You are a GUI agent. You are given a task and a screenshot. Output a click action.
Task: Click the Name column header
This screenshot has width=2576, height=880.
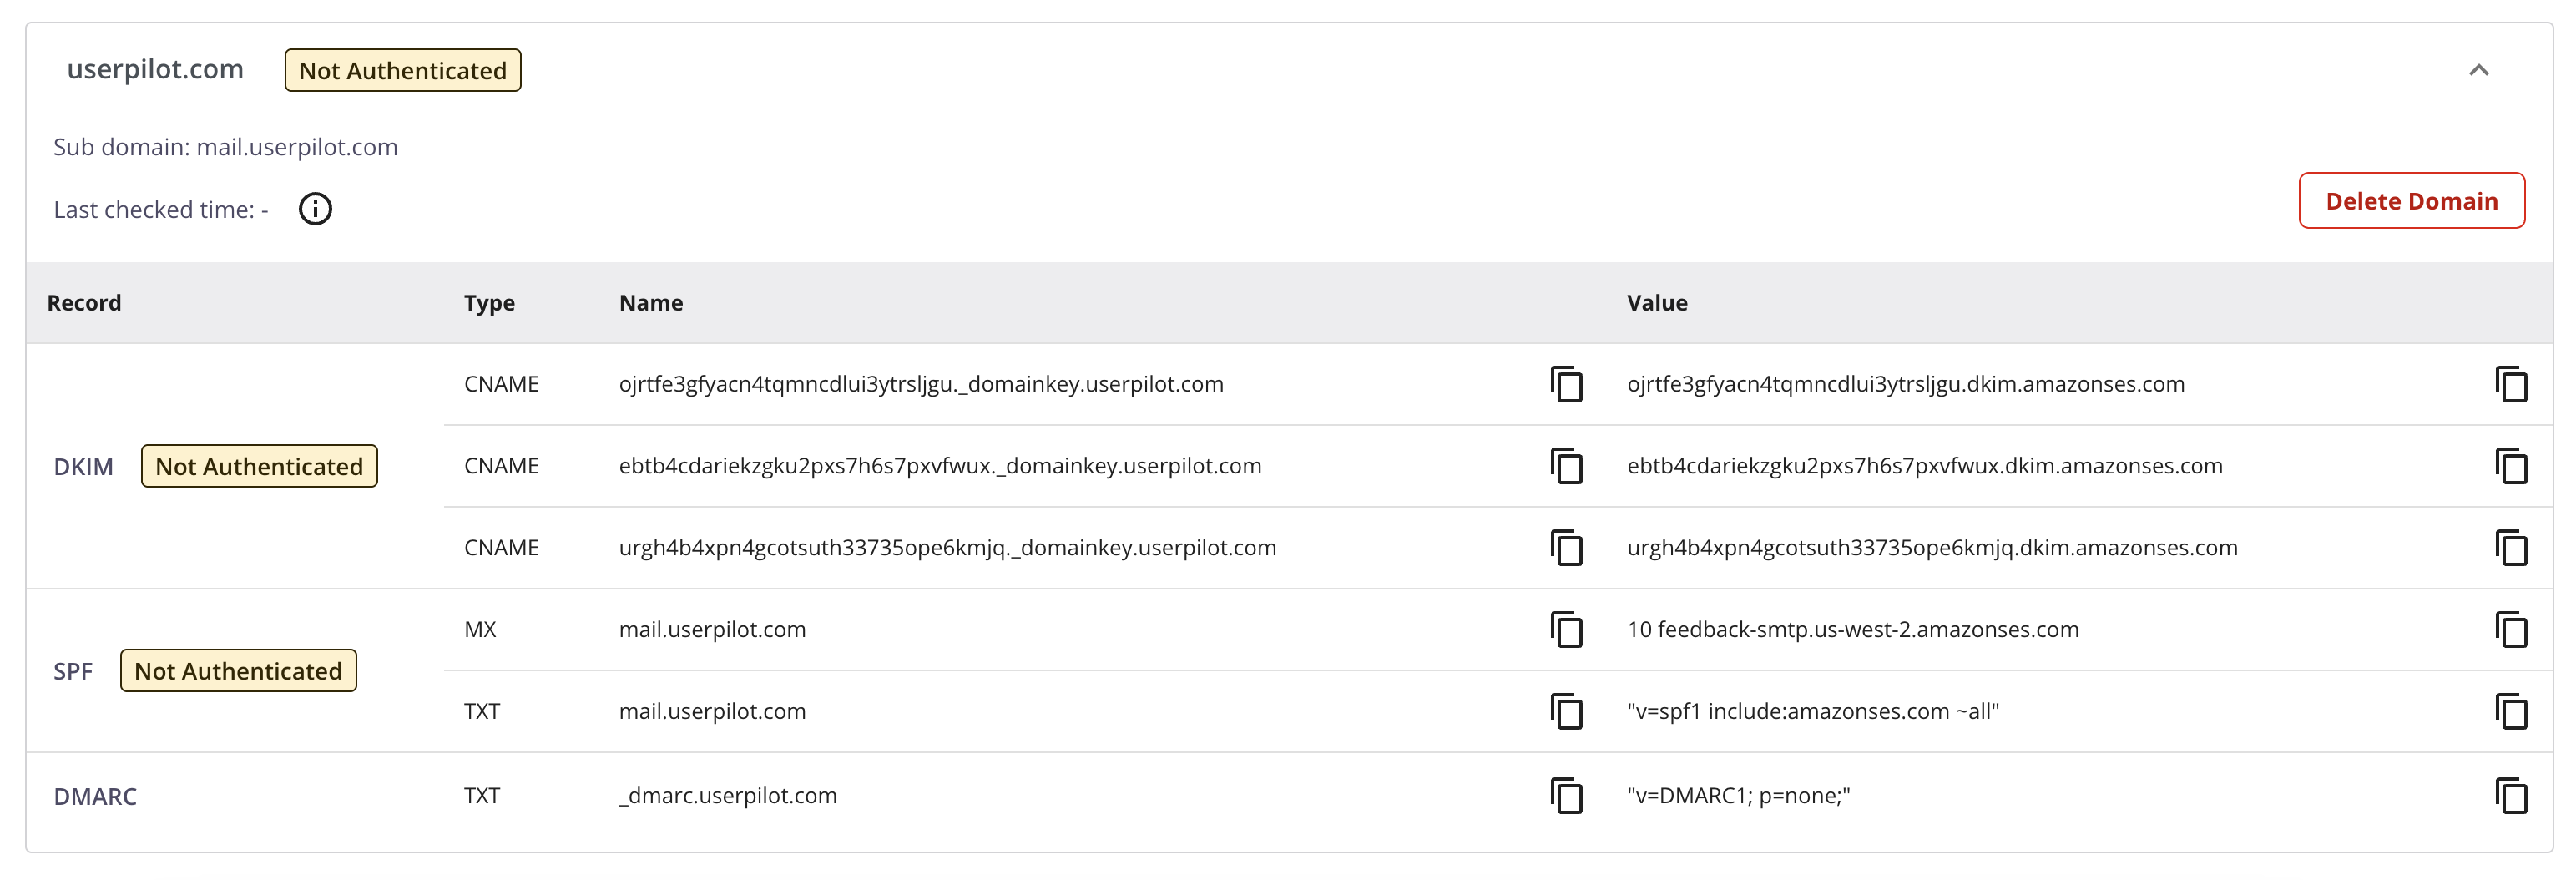651,303
